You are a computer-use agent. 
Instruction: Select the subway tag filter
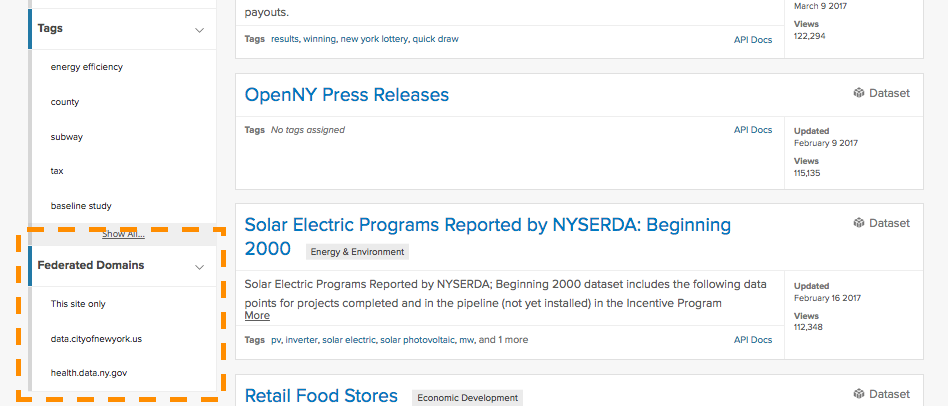point(67,137)
